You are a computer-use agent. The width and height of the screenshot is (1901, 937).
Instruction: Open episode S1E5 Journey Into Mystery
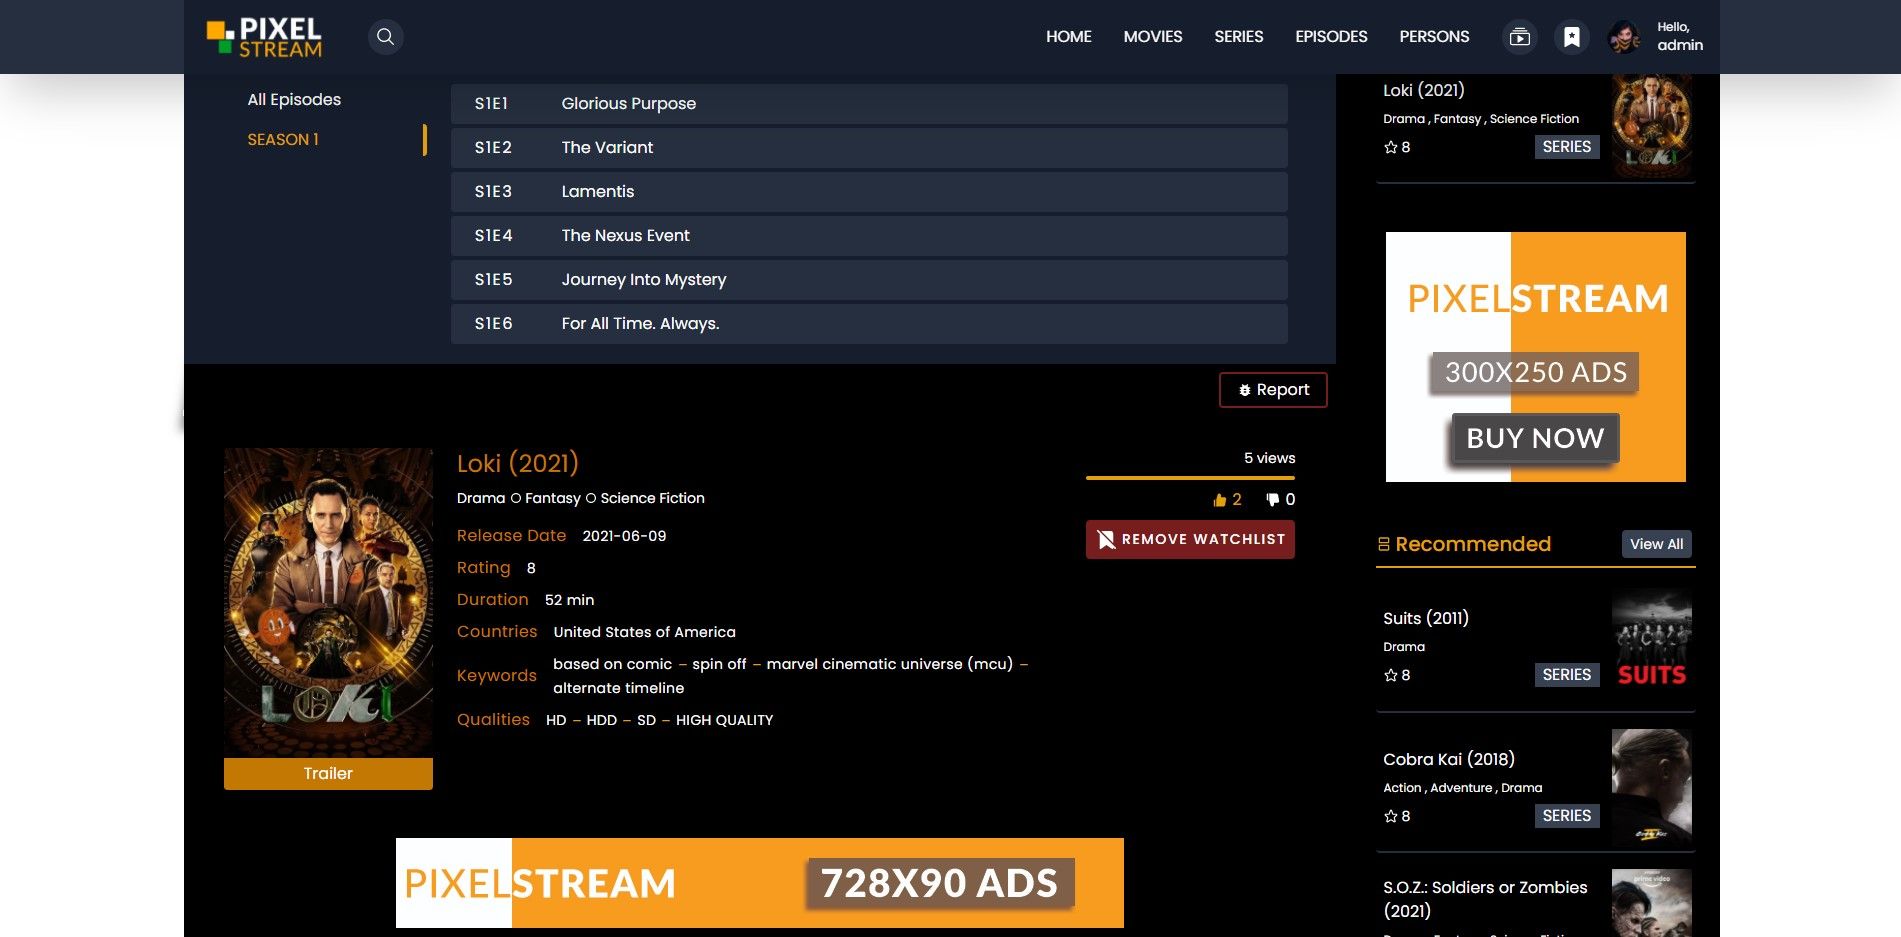coord(869,279)
